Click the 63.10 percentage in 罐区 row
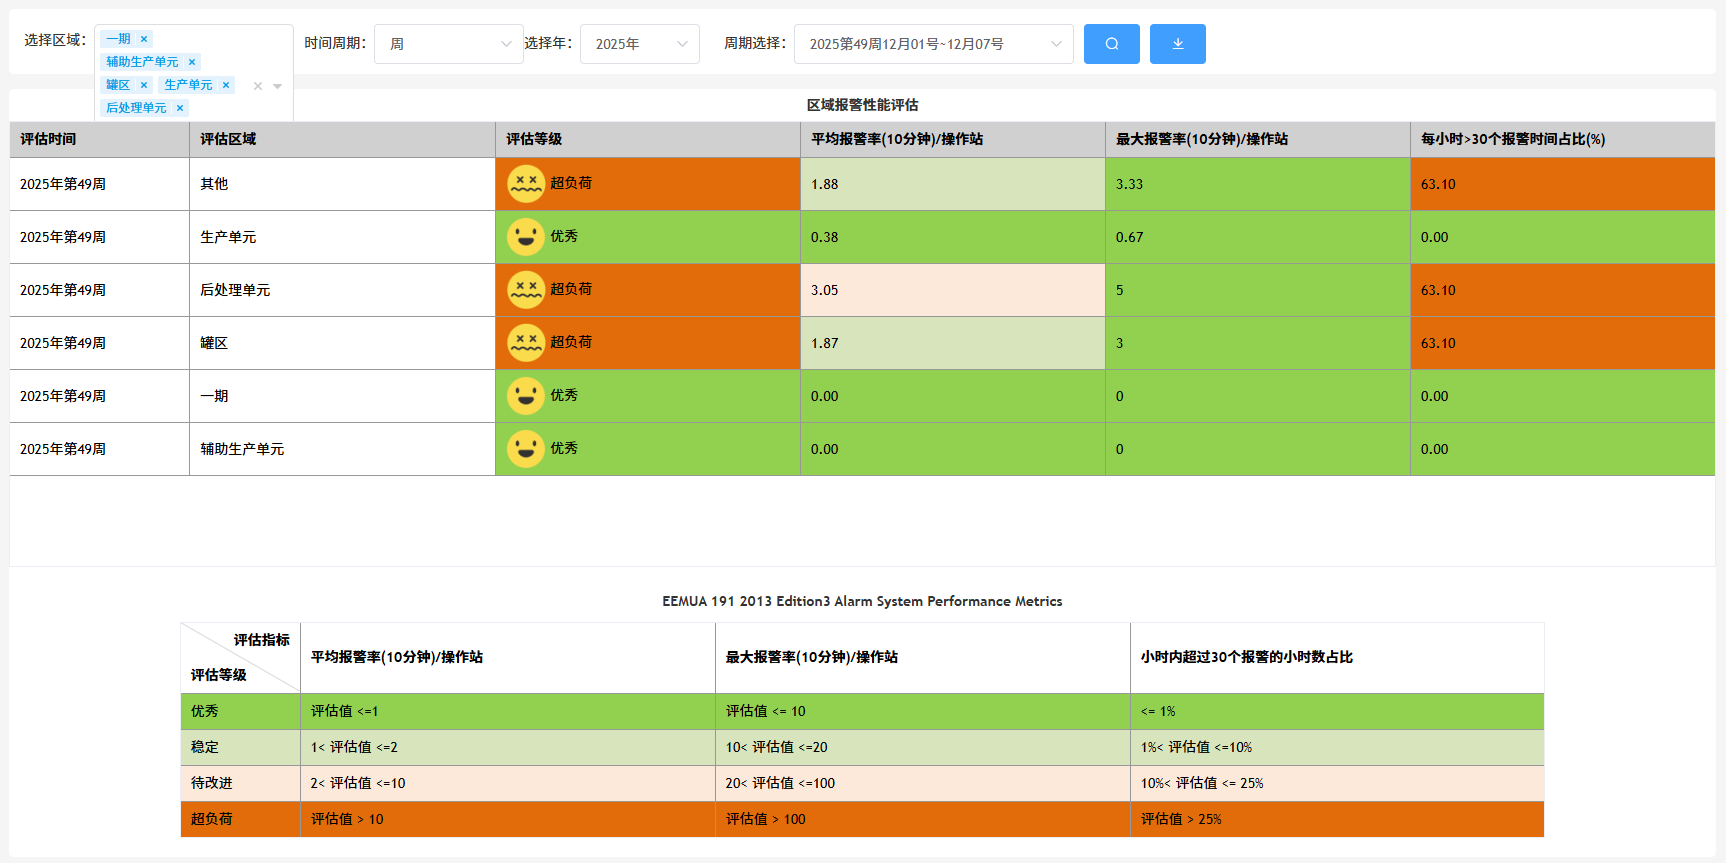Viewport: 1726px width, 863px height. [x=1438, y=343]
